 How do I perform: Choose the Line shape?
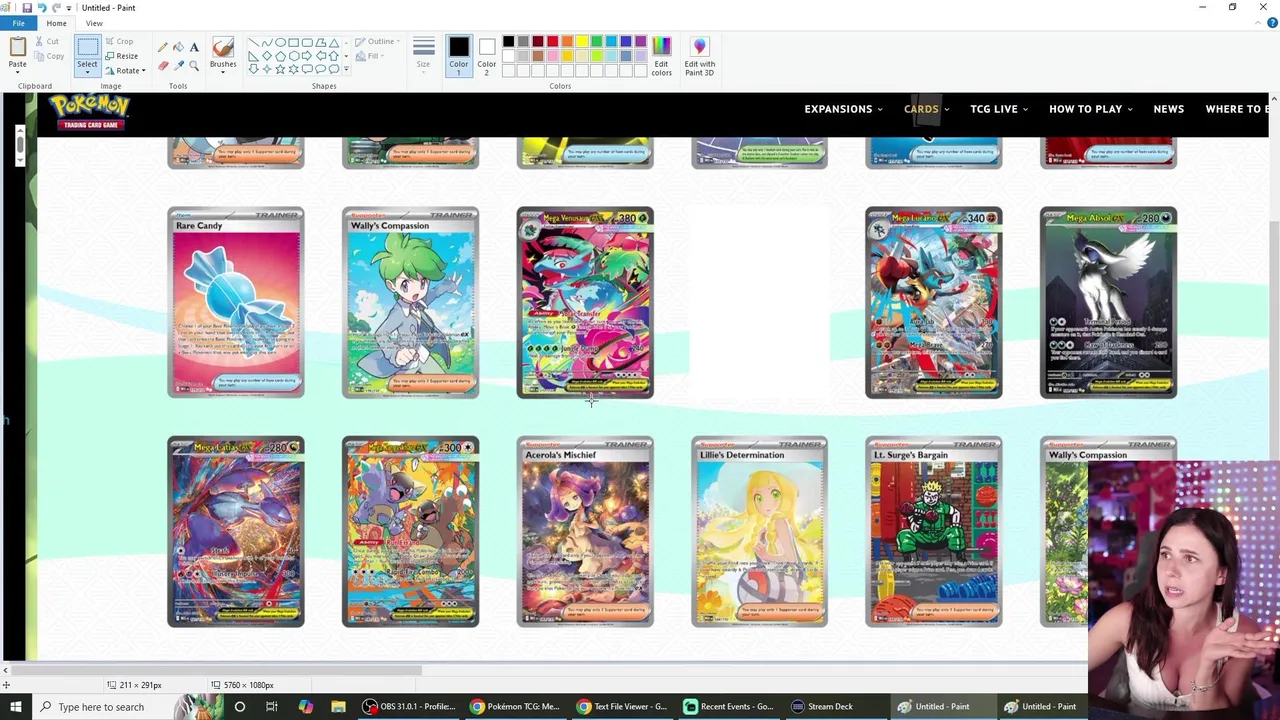point(253,43)
